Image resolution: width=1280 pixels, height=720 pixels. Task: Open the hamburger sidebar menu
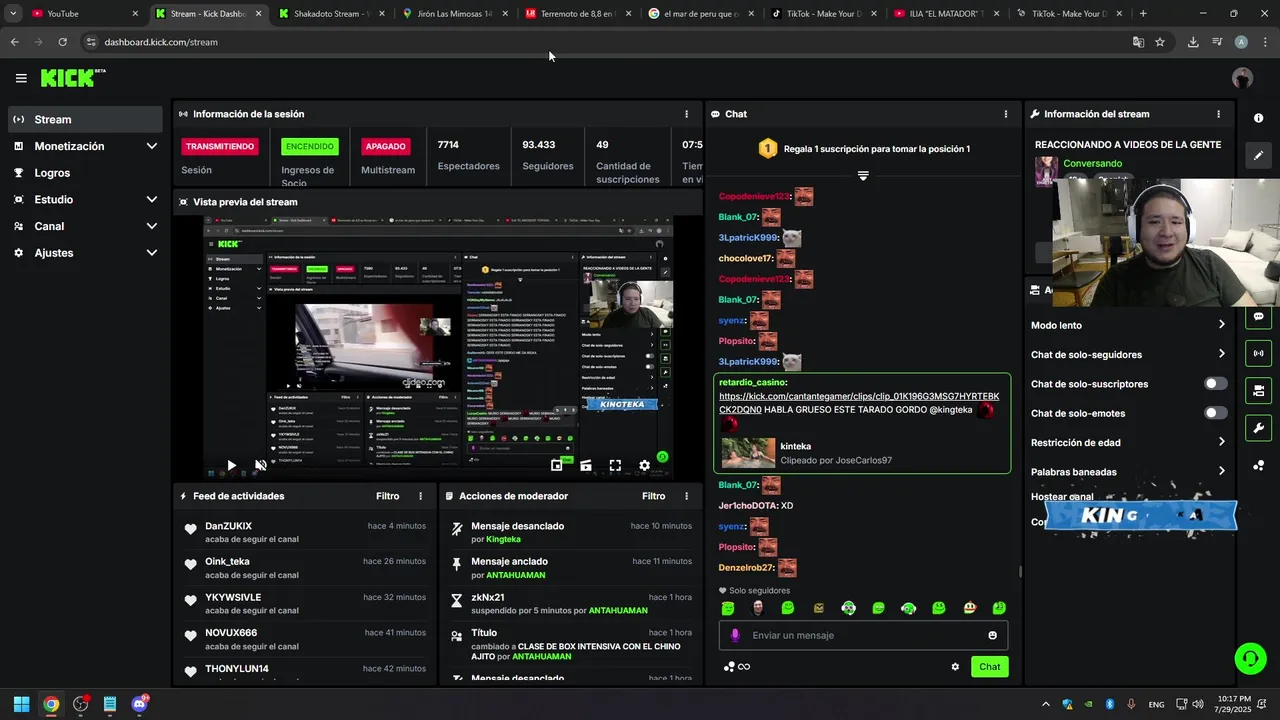coord(21,78)
